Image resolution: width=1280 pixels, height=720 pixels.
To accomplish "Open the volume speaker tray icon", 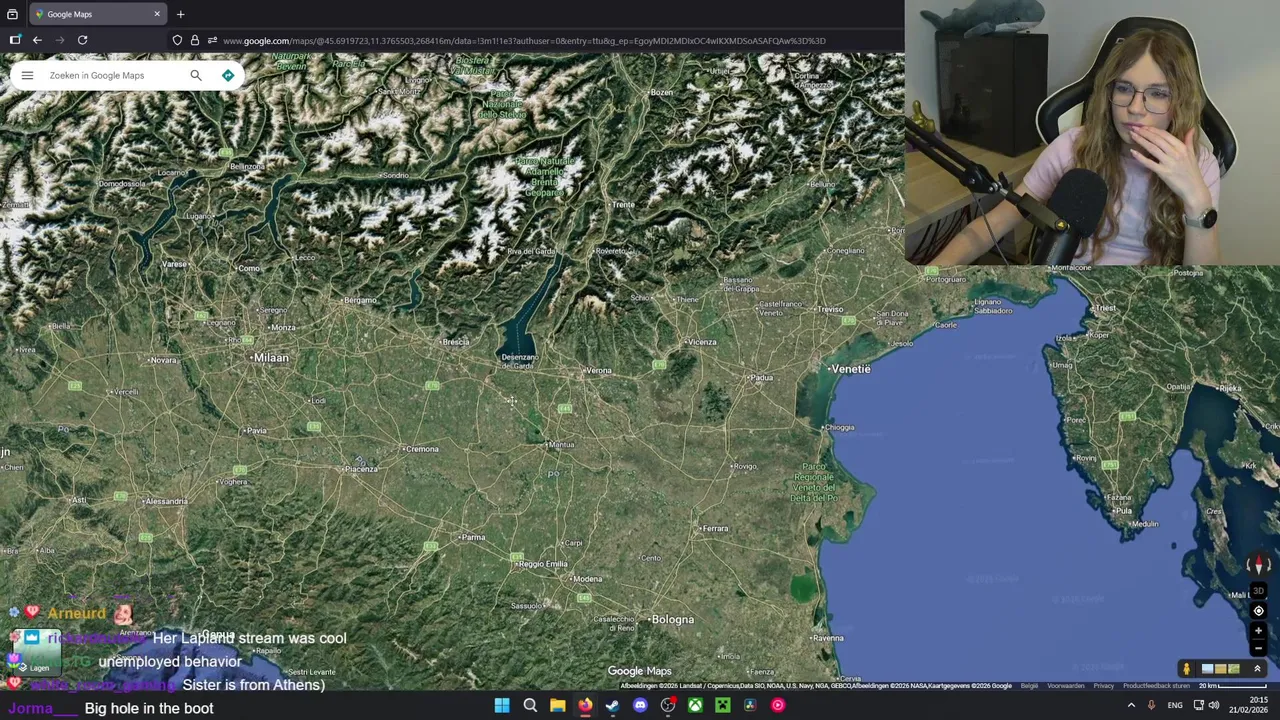I will pos(1214,705).
